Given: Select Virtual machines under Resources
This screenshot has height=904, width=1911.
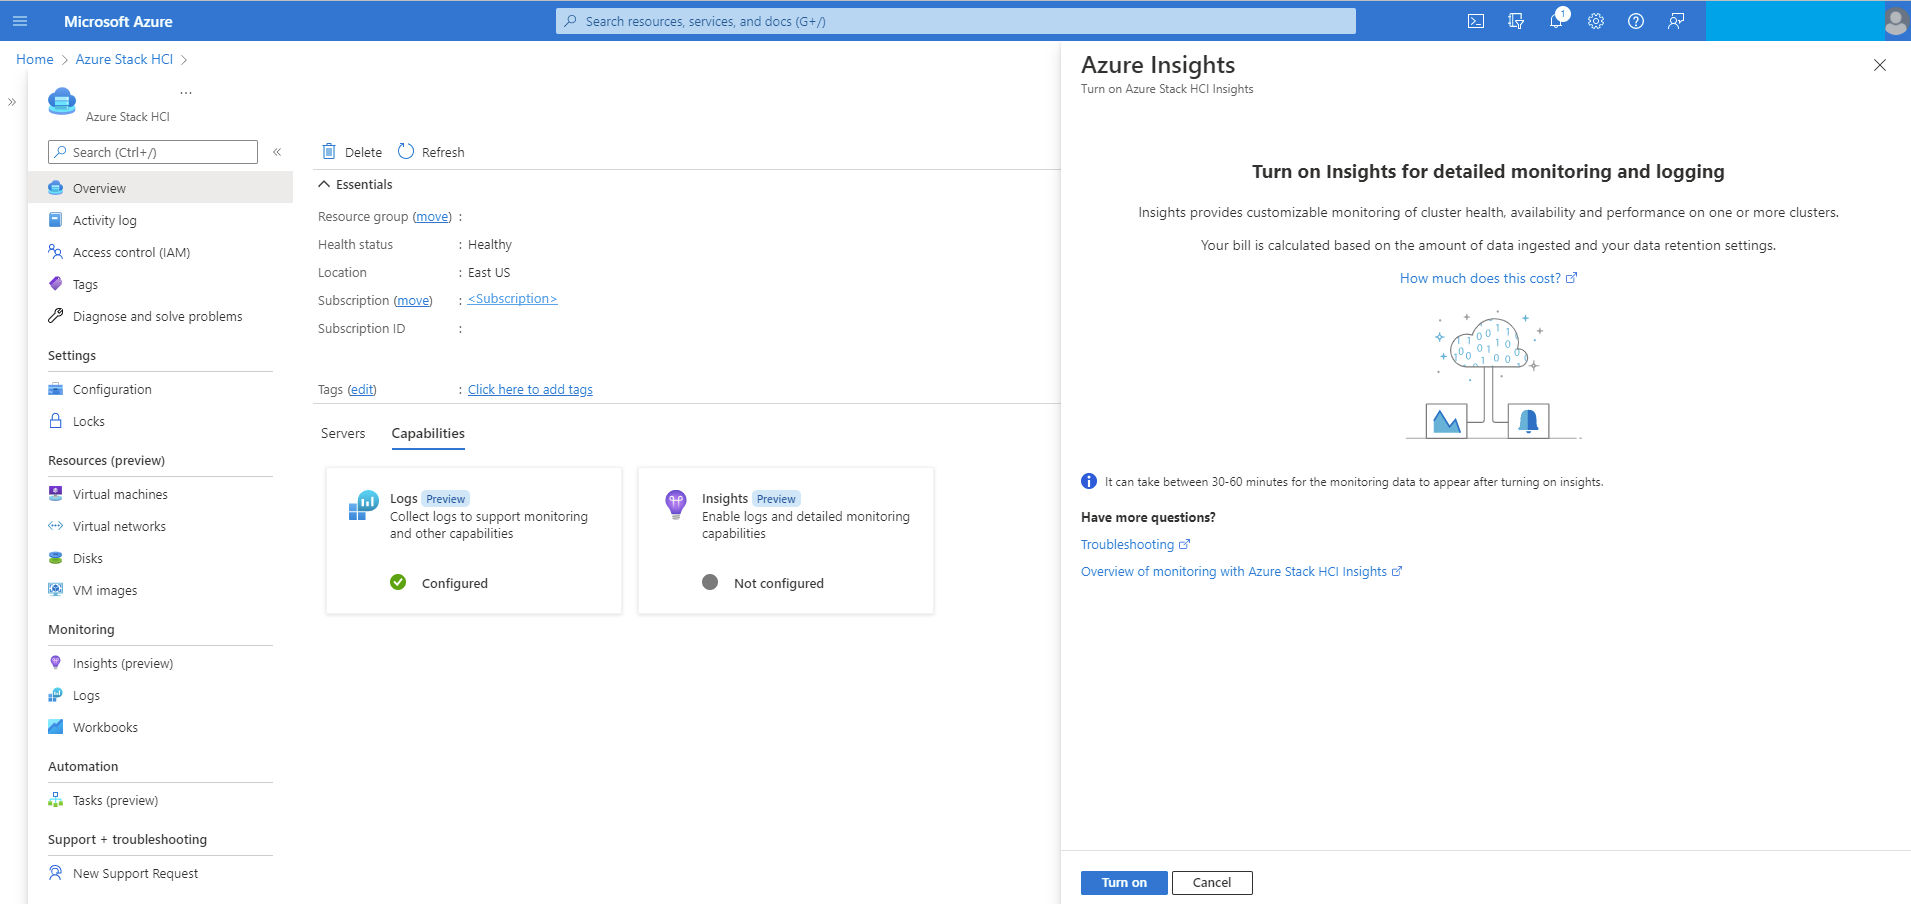Looking at the screenshot, I should (120, 493).
